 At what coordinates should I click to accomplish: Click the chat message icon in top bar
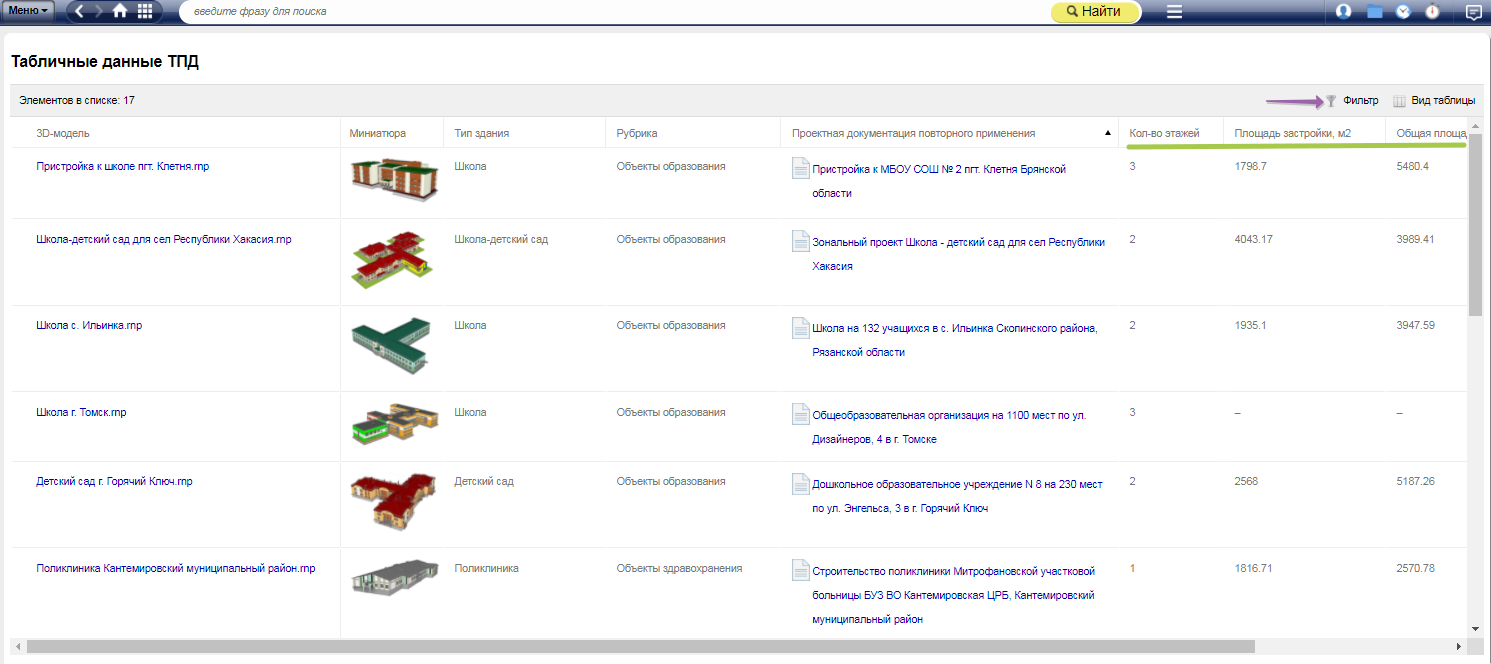pyautogui.click(x=1473, y=12)
